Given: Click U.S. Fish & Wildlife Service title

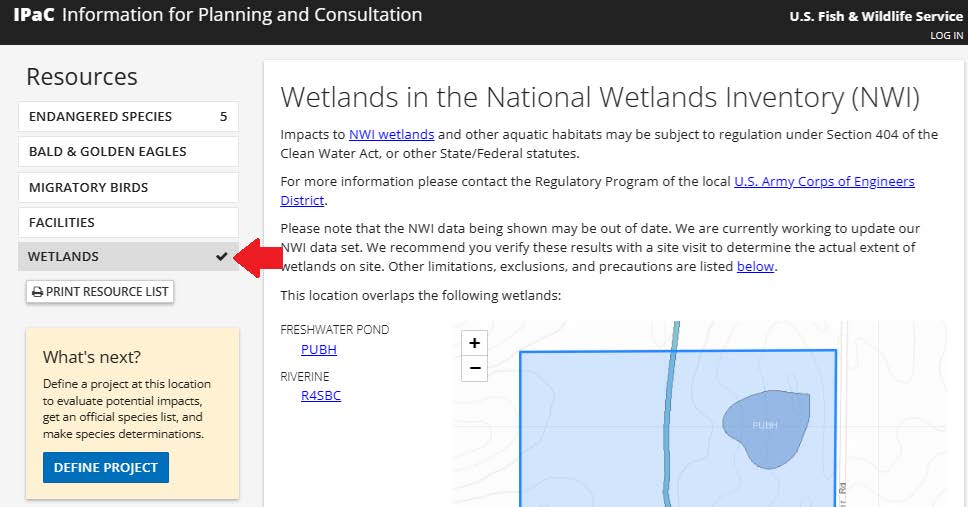Looking at the screenshot, I should point(876,16).
